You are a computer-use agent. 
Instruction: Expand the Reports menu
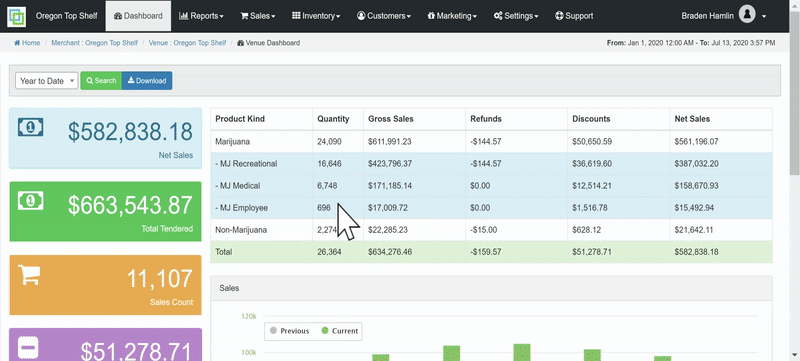[201, 16]
